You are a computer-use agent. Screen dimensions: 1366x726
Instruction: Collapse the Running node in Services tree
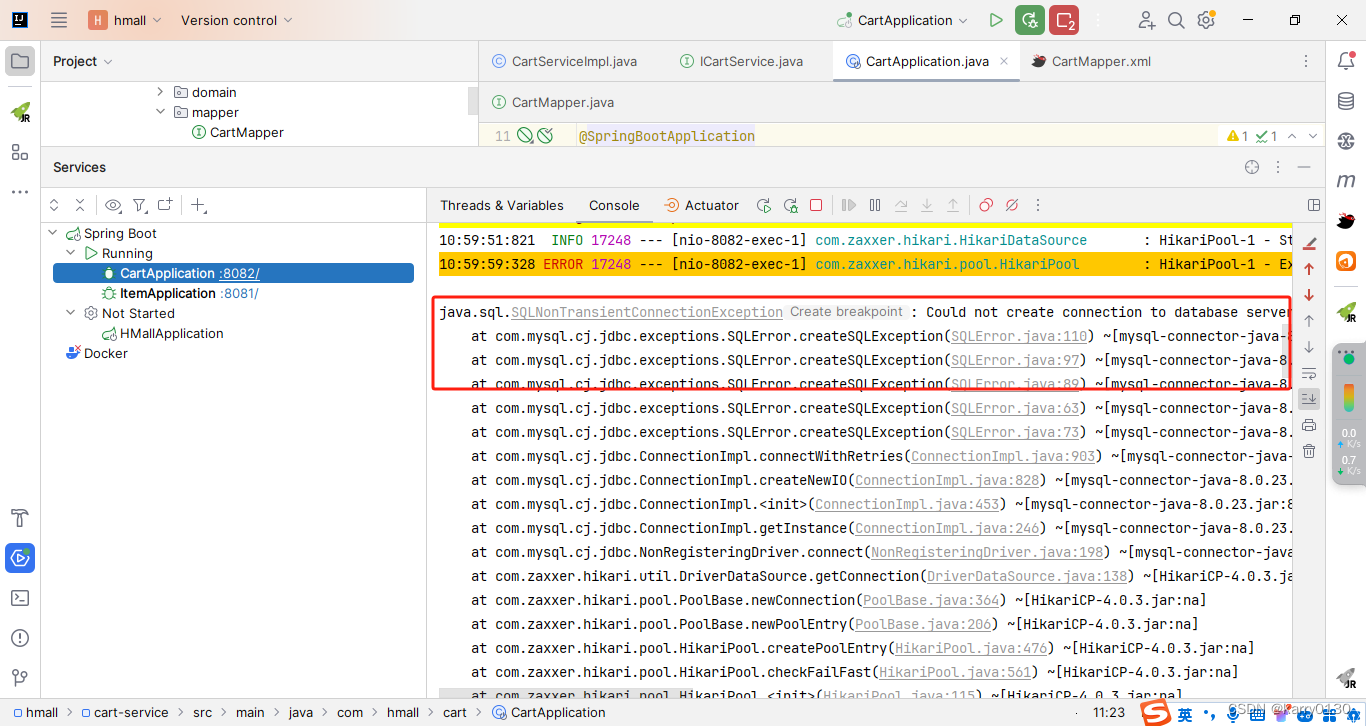[x=69, y=253]
